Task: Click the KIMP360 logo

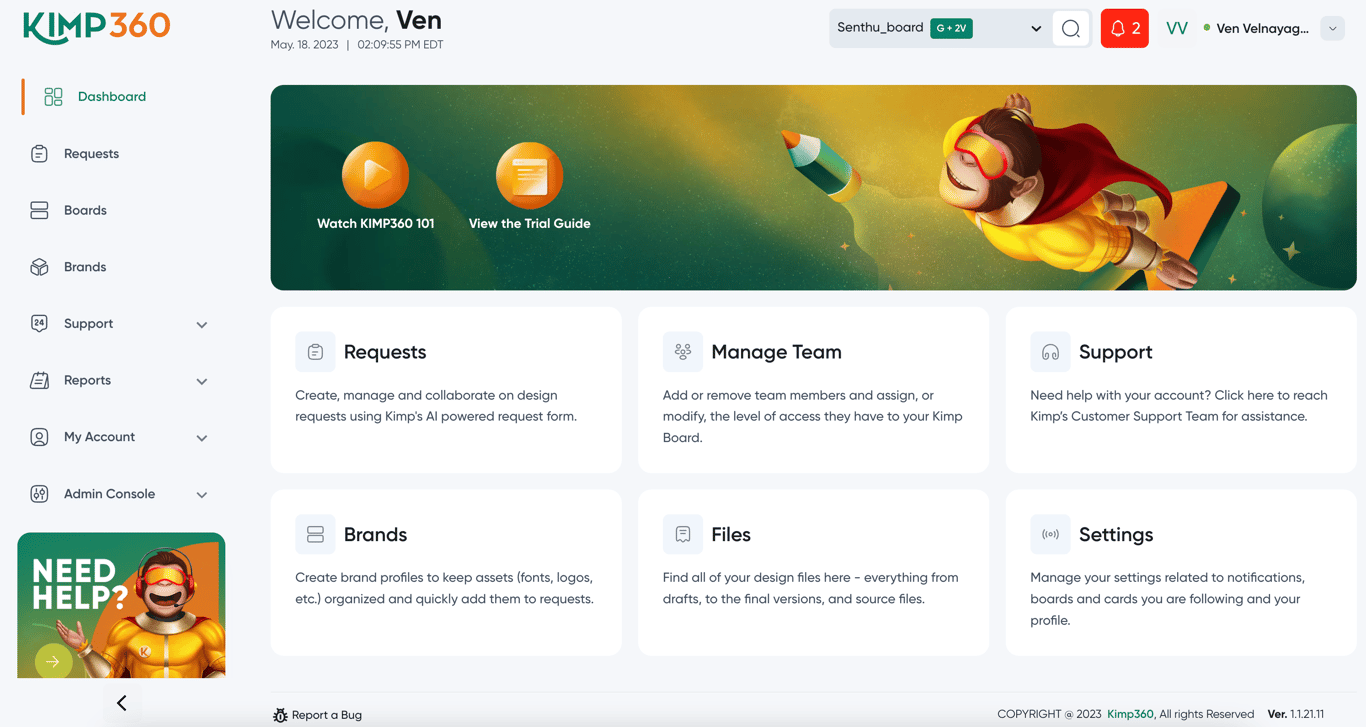Action: pos(97,27)
